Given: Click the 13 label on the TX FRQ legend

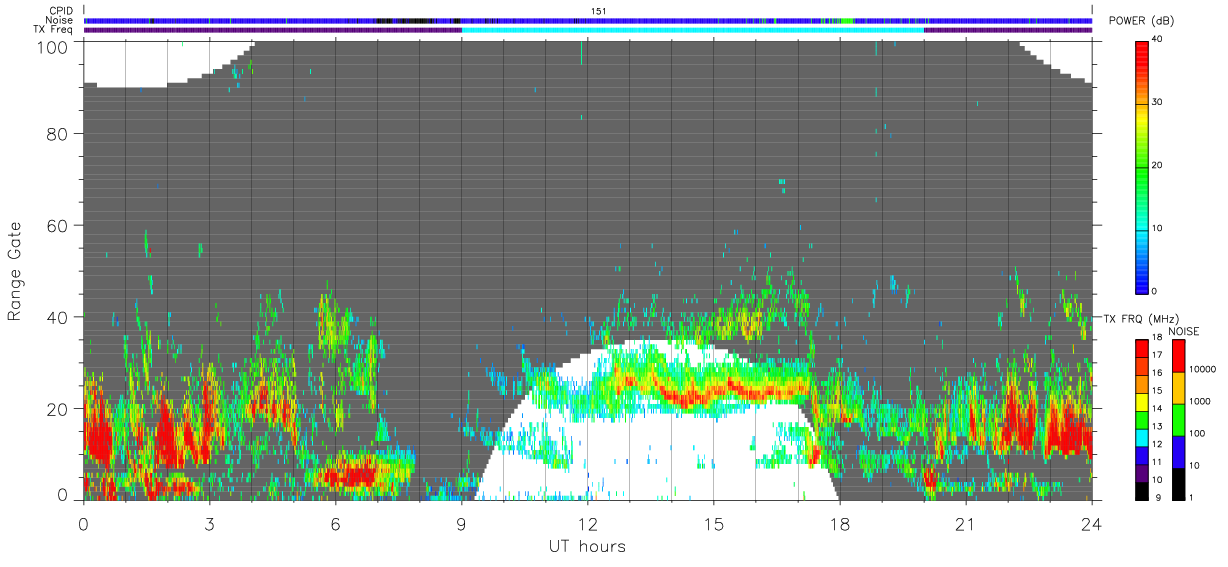Looking at the screenshot, I should pos(1157,426).
